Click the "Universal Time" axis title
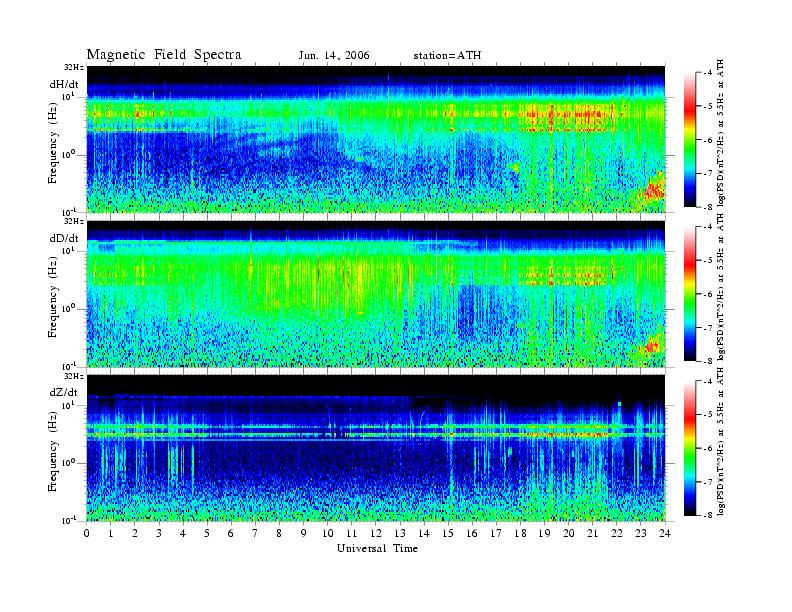The image size is (792, 612). click(x=377, y=548)
